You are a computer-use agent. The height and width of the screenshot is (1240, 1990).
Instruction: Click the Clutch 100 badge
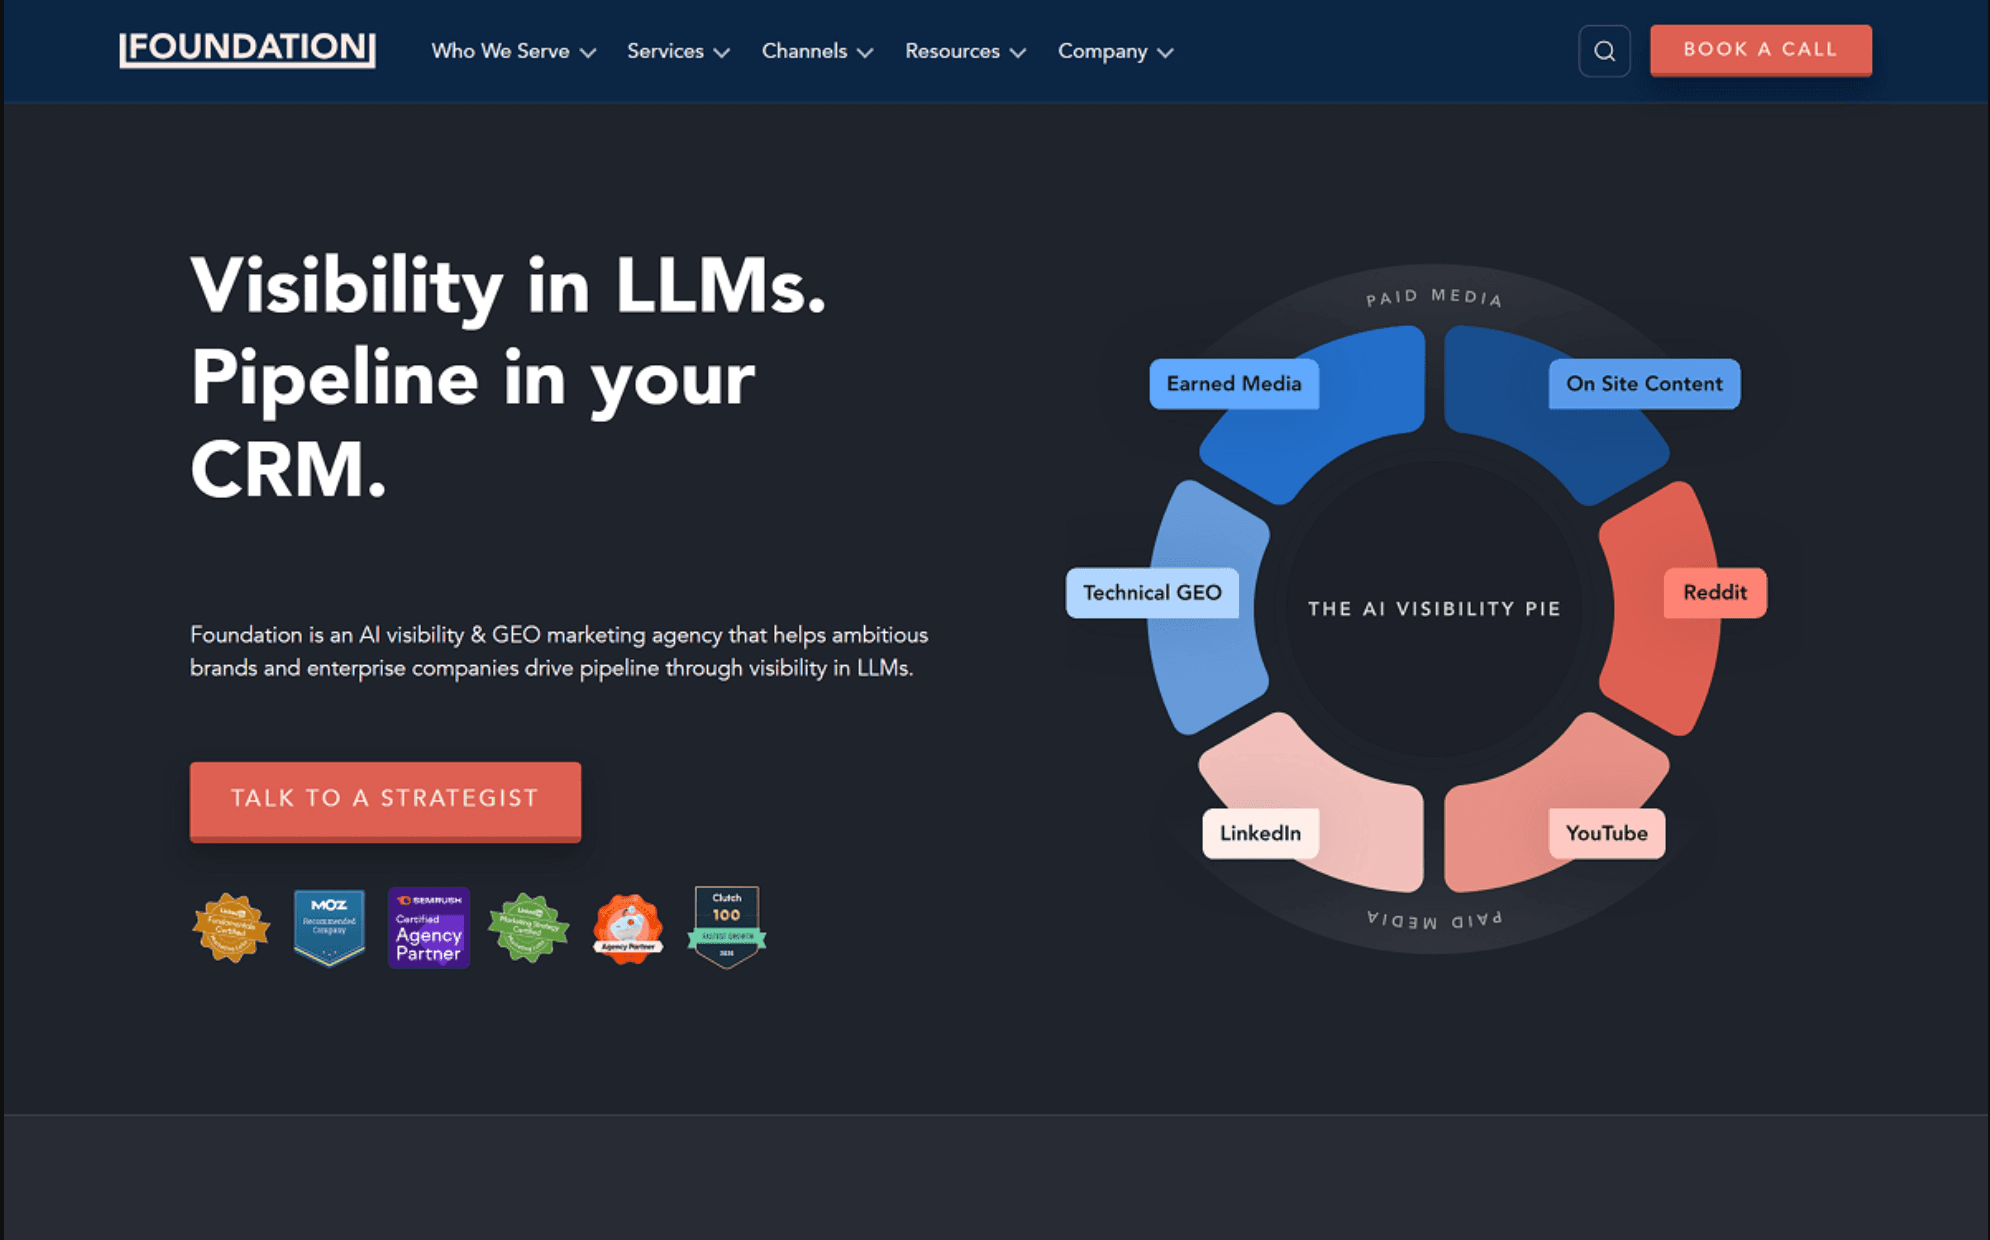click(727, 927)
